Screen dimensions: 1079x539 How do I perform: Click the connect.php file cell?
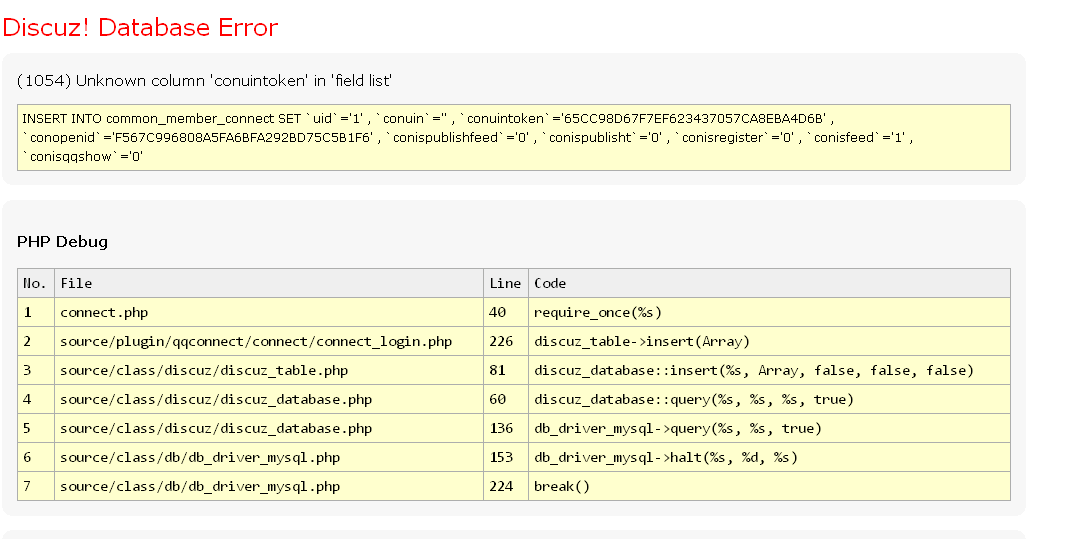click(104, 312)
